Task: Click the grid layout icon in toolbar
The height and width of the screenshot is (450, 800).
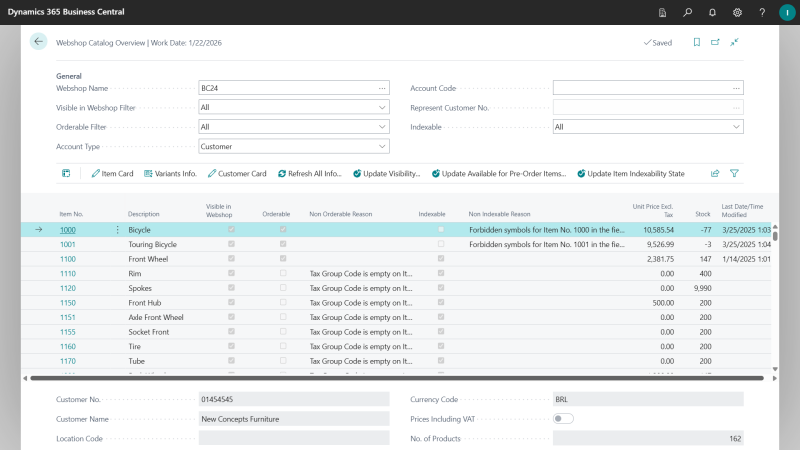Action: (66, 173)
